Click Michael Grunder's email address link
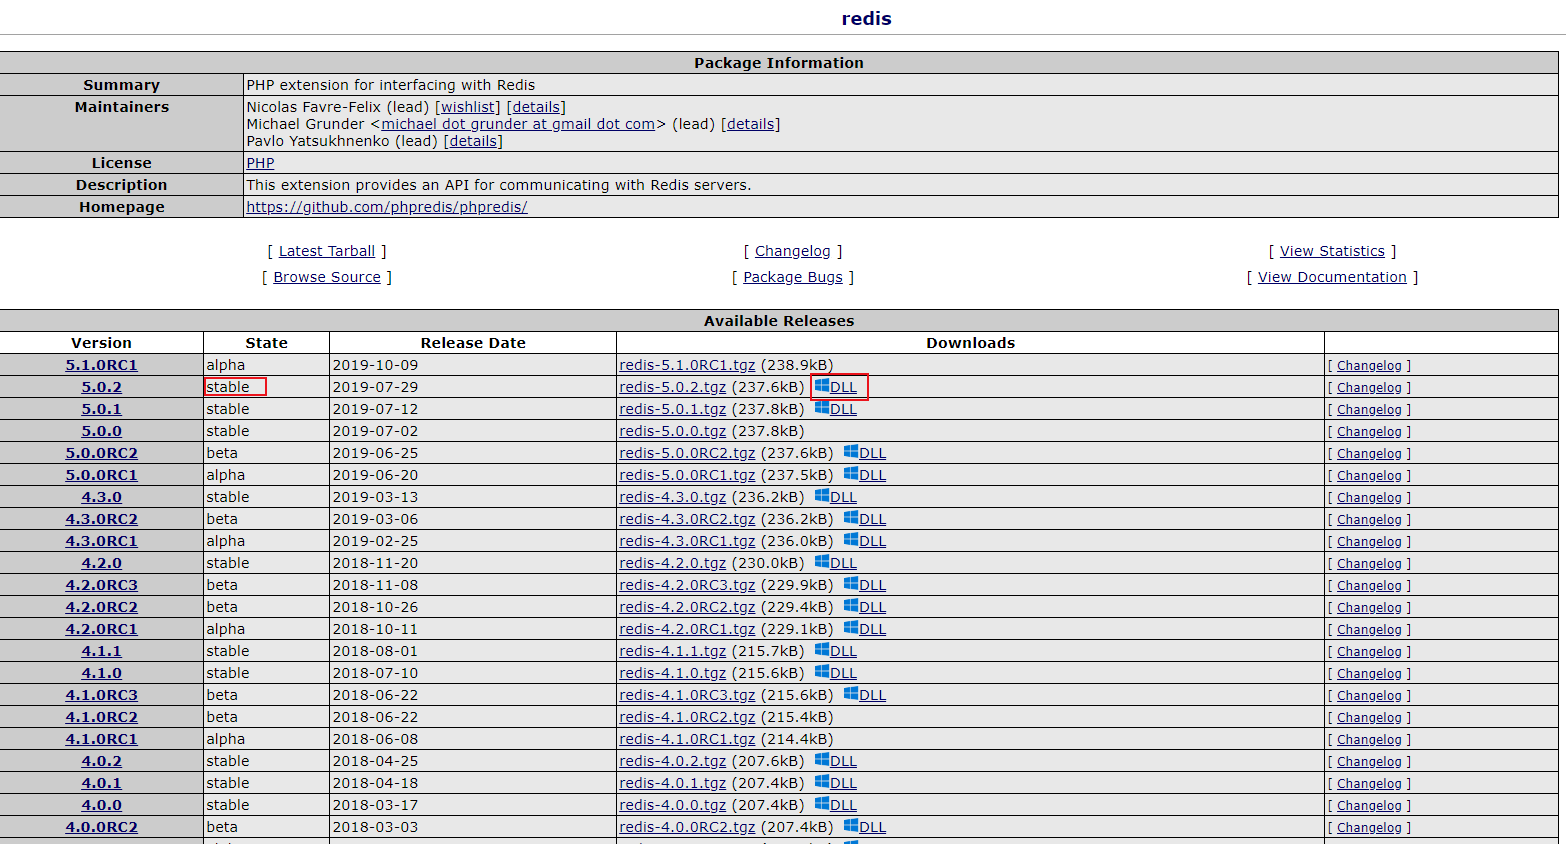The height and width of the screenshot is (844, 1566). [518, 124]
